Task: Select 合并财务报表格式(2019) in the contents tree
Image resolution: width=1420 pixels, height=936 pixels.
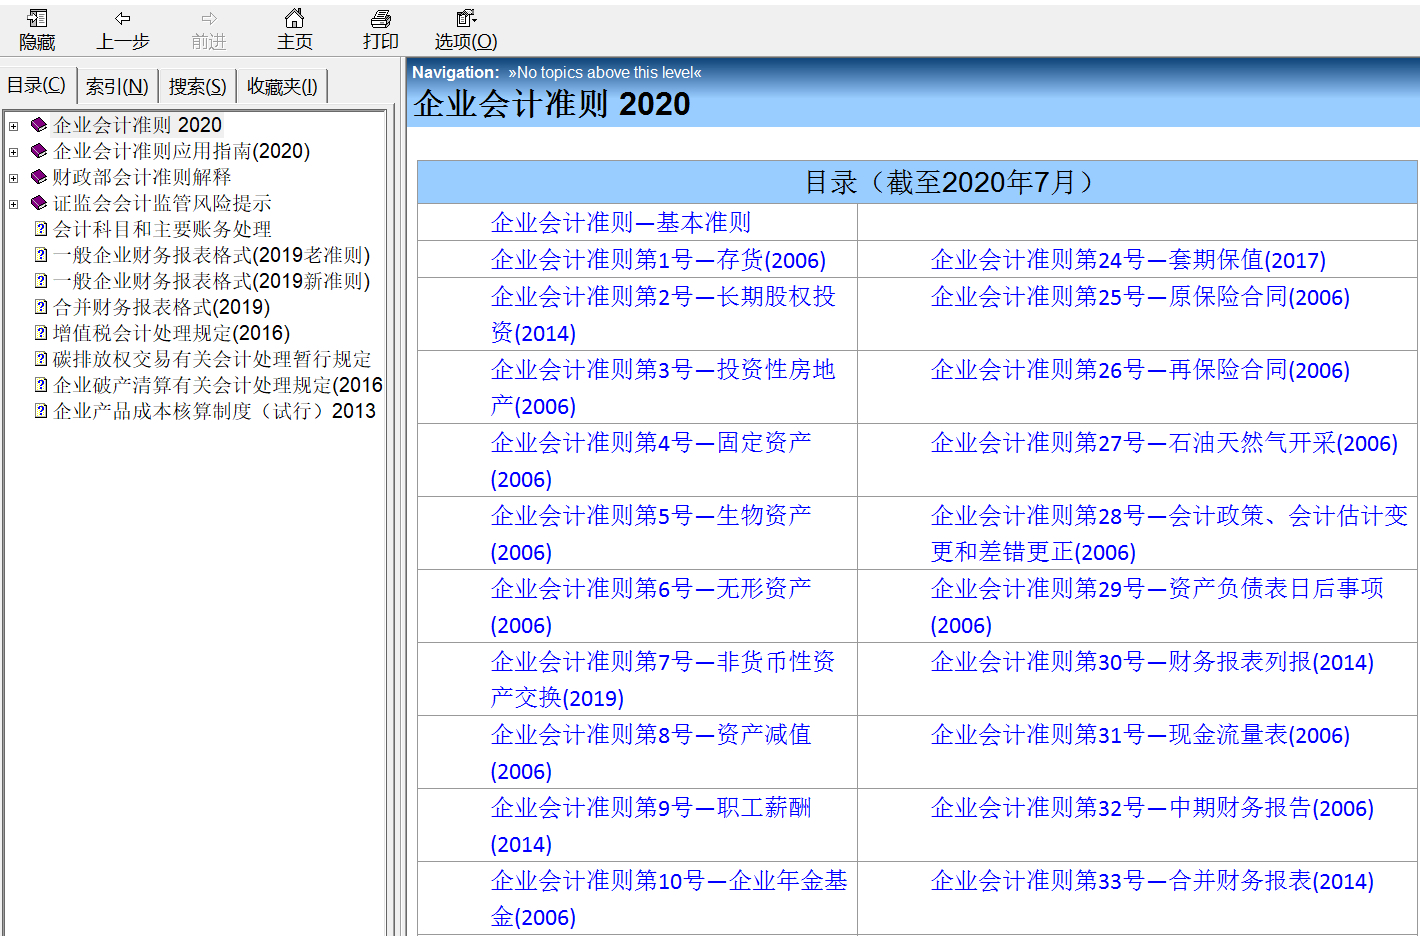Action: pos(161,307)
